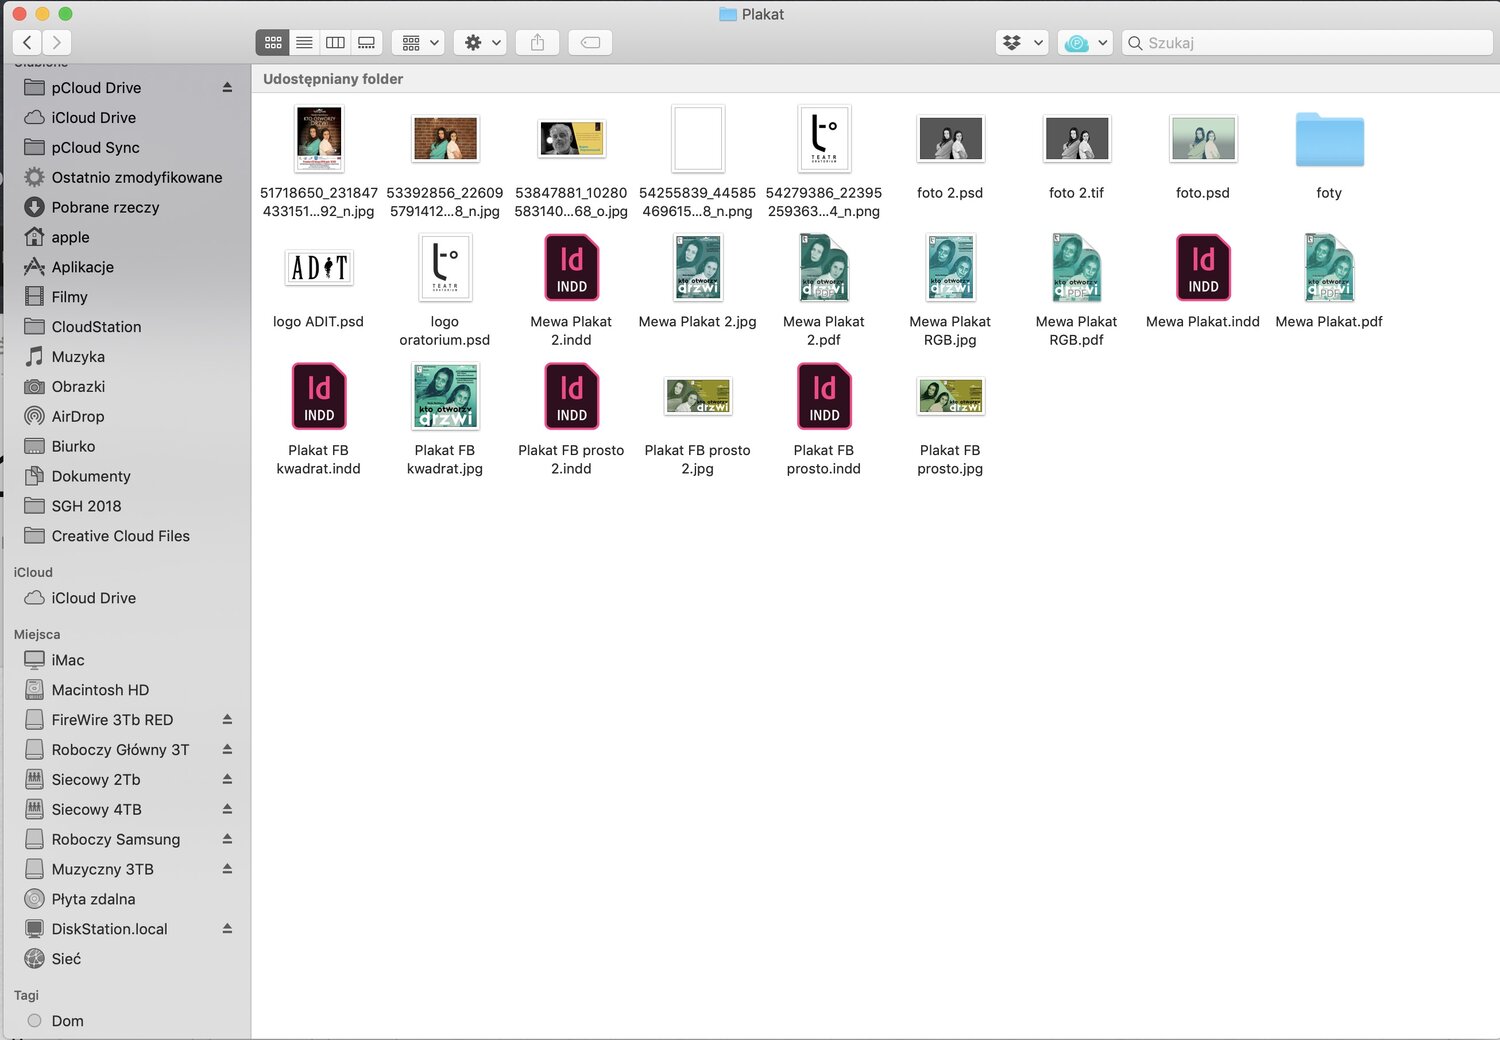Select Plakat FB prosto.jpg thumbnail
1500x1040 pixels.
[950, 397]
